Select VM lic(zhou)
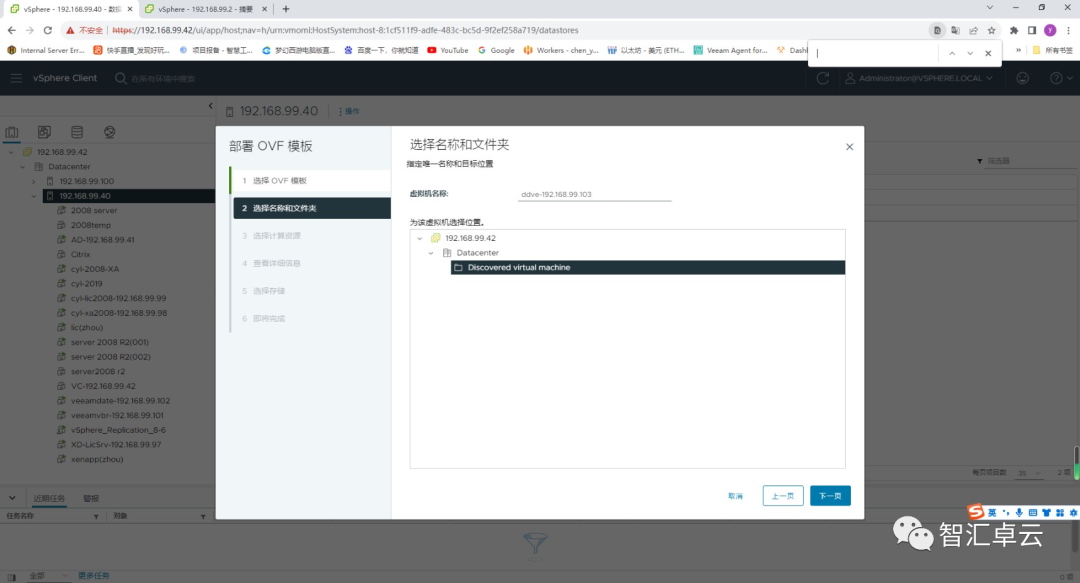Viewport: 1080px width, 583px height. point(86,327)
